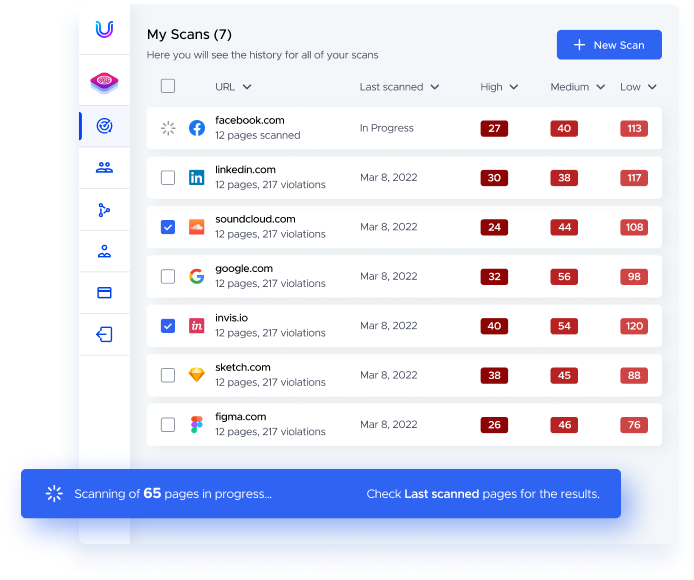Open the billing card sidebar icon
The image size is (694, 580).
pos(104,293)
